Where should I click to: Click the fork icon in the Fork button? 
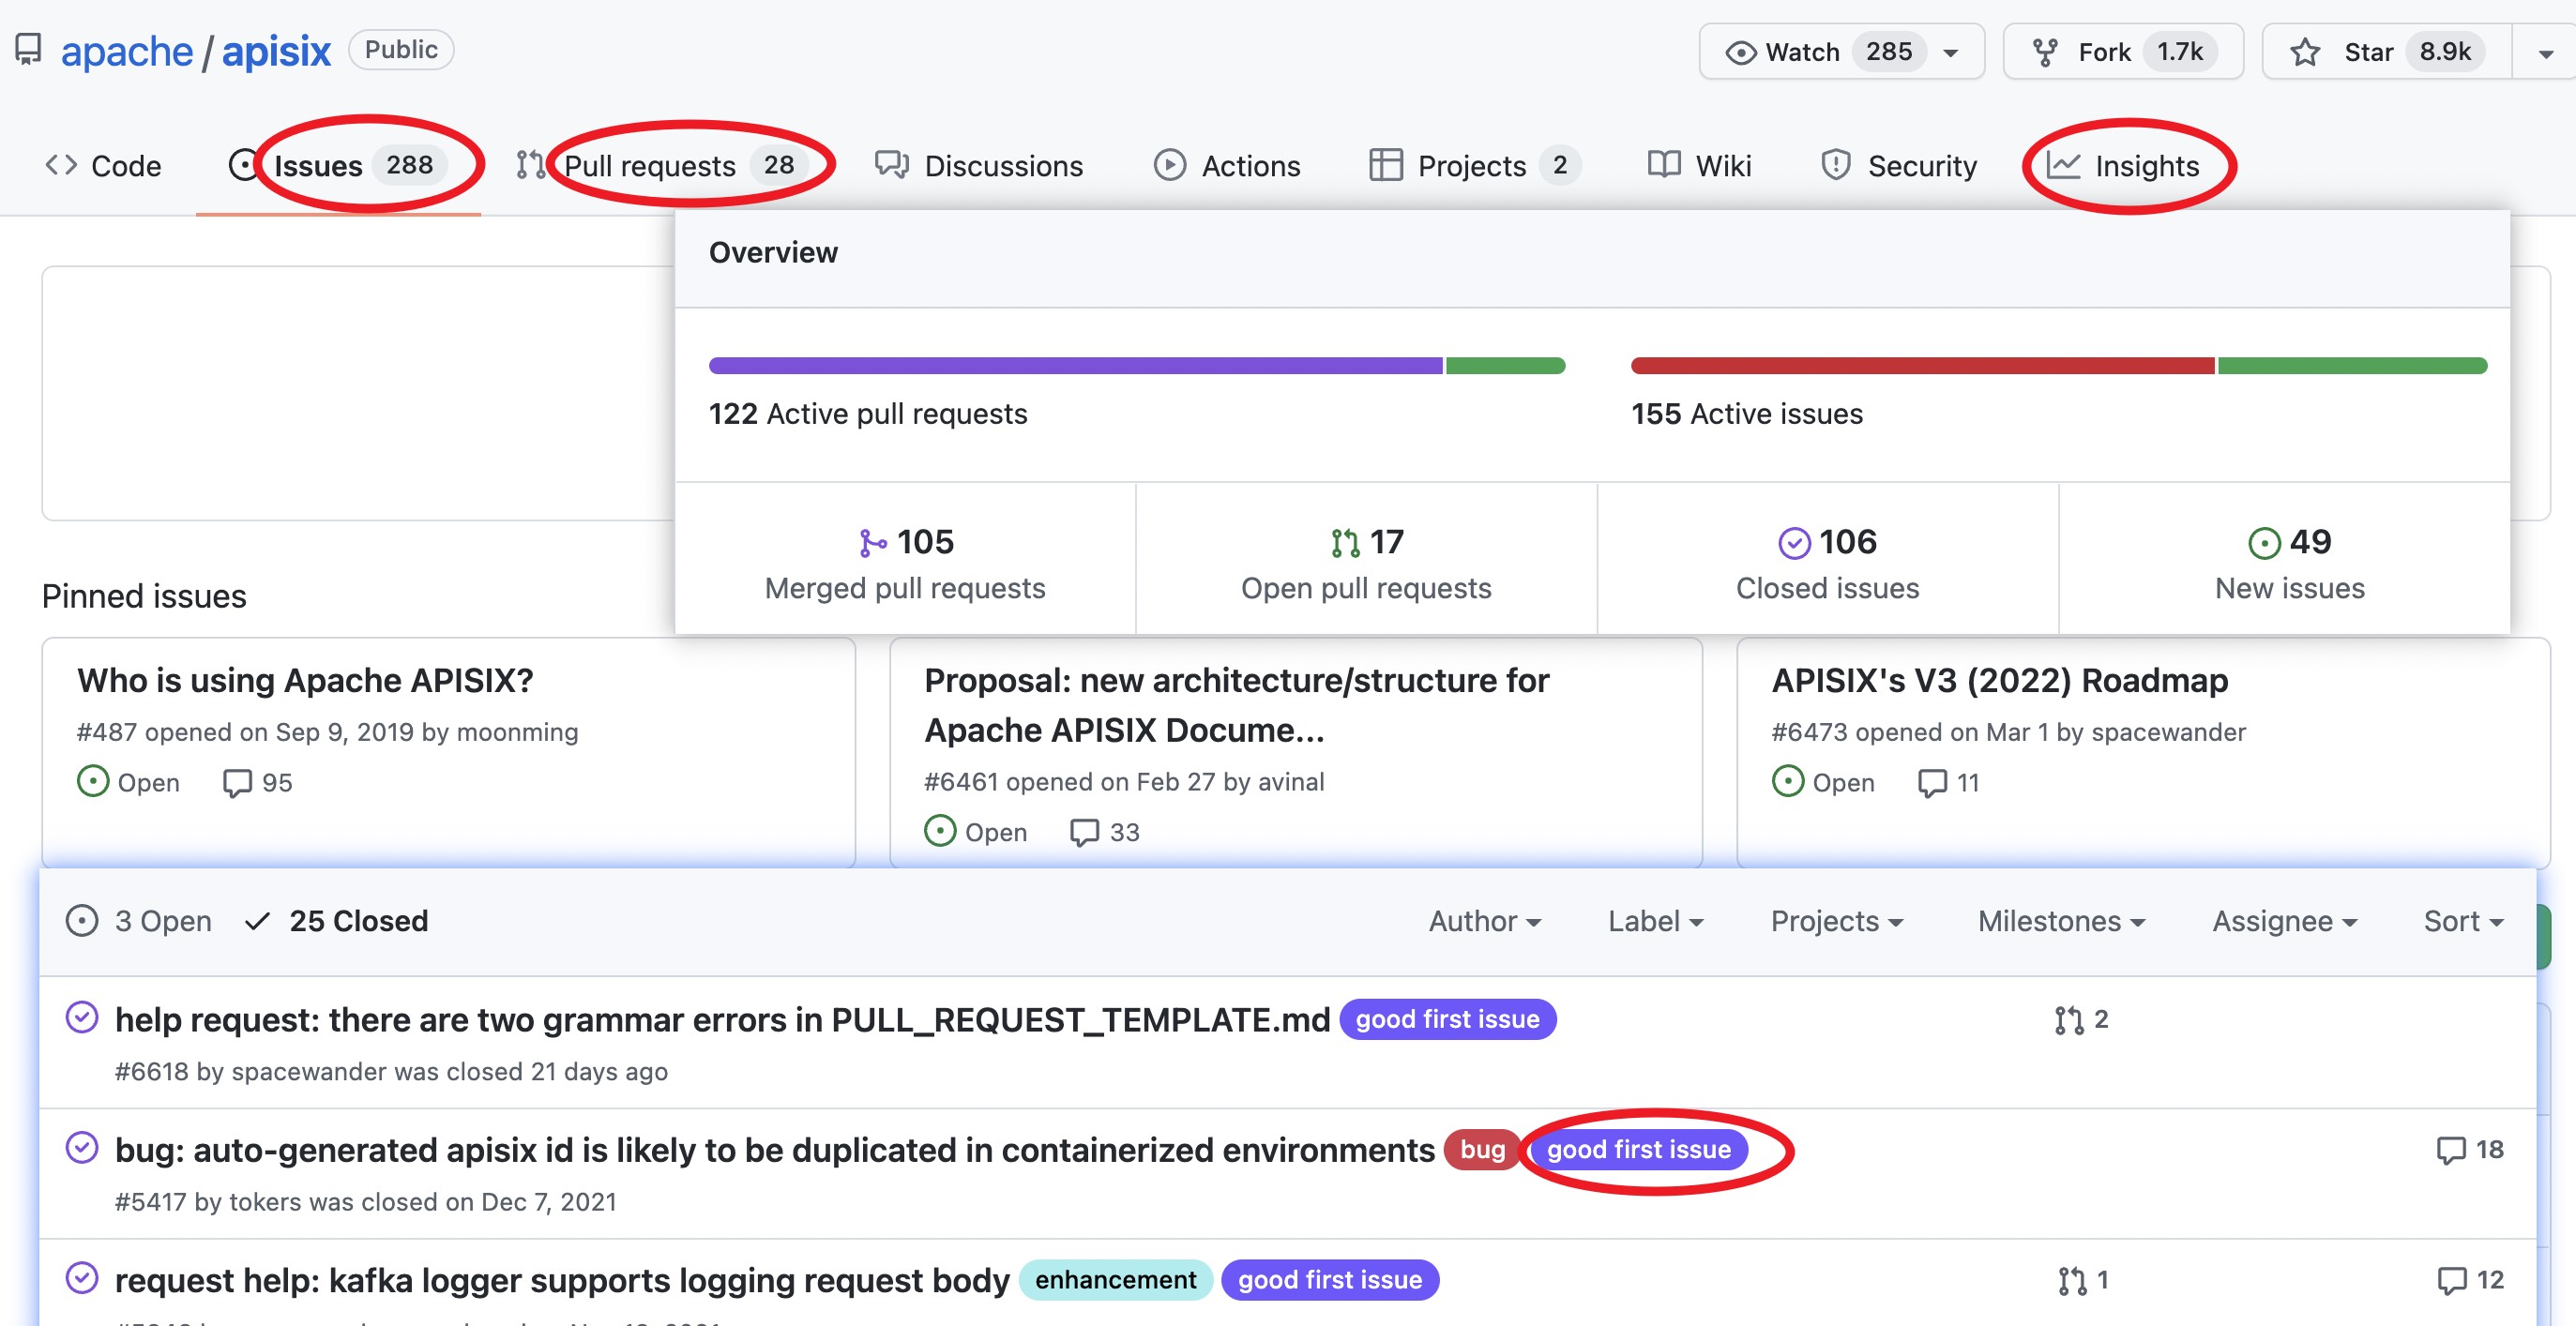click(x=2046, y=52)
